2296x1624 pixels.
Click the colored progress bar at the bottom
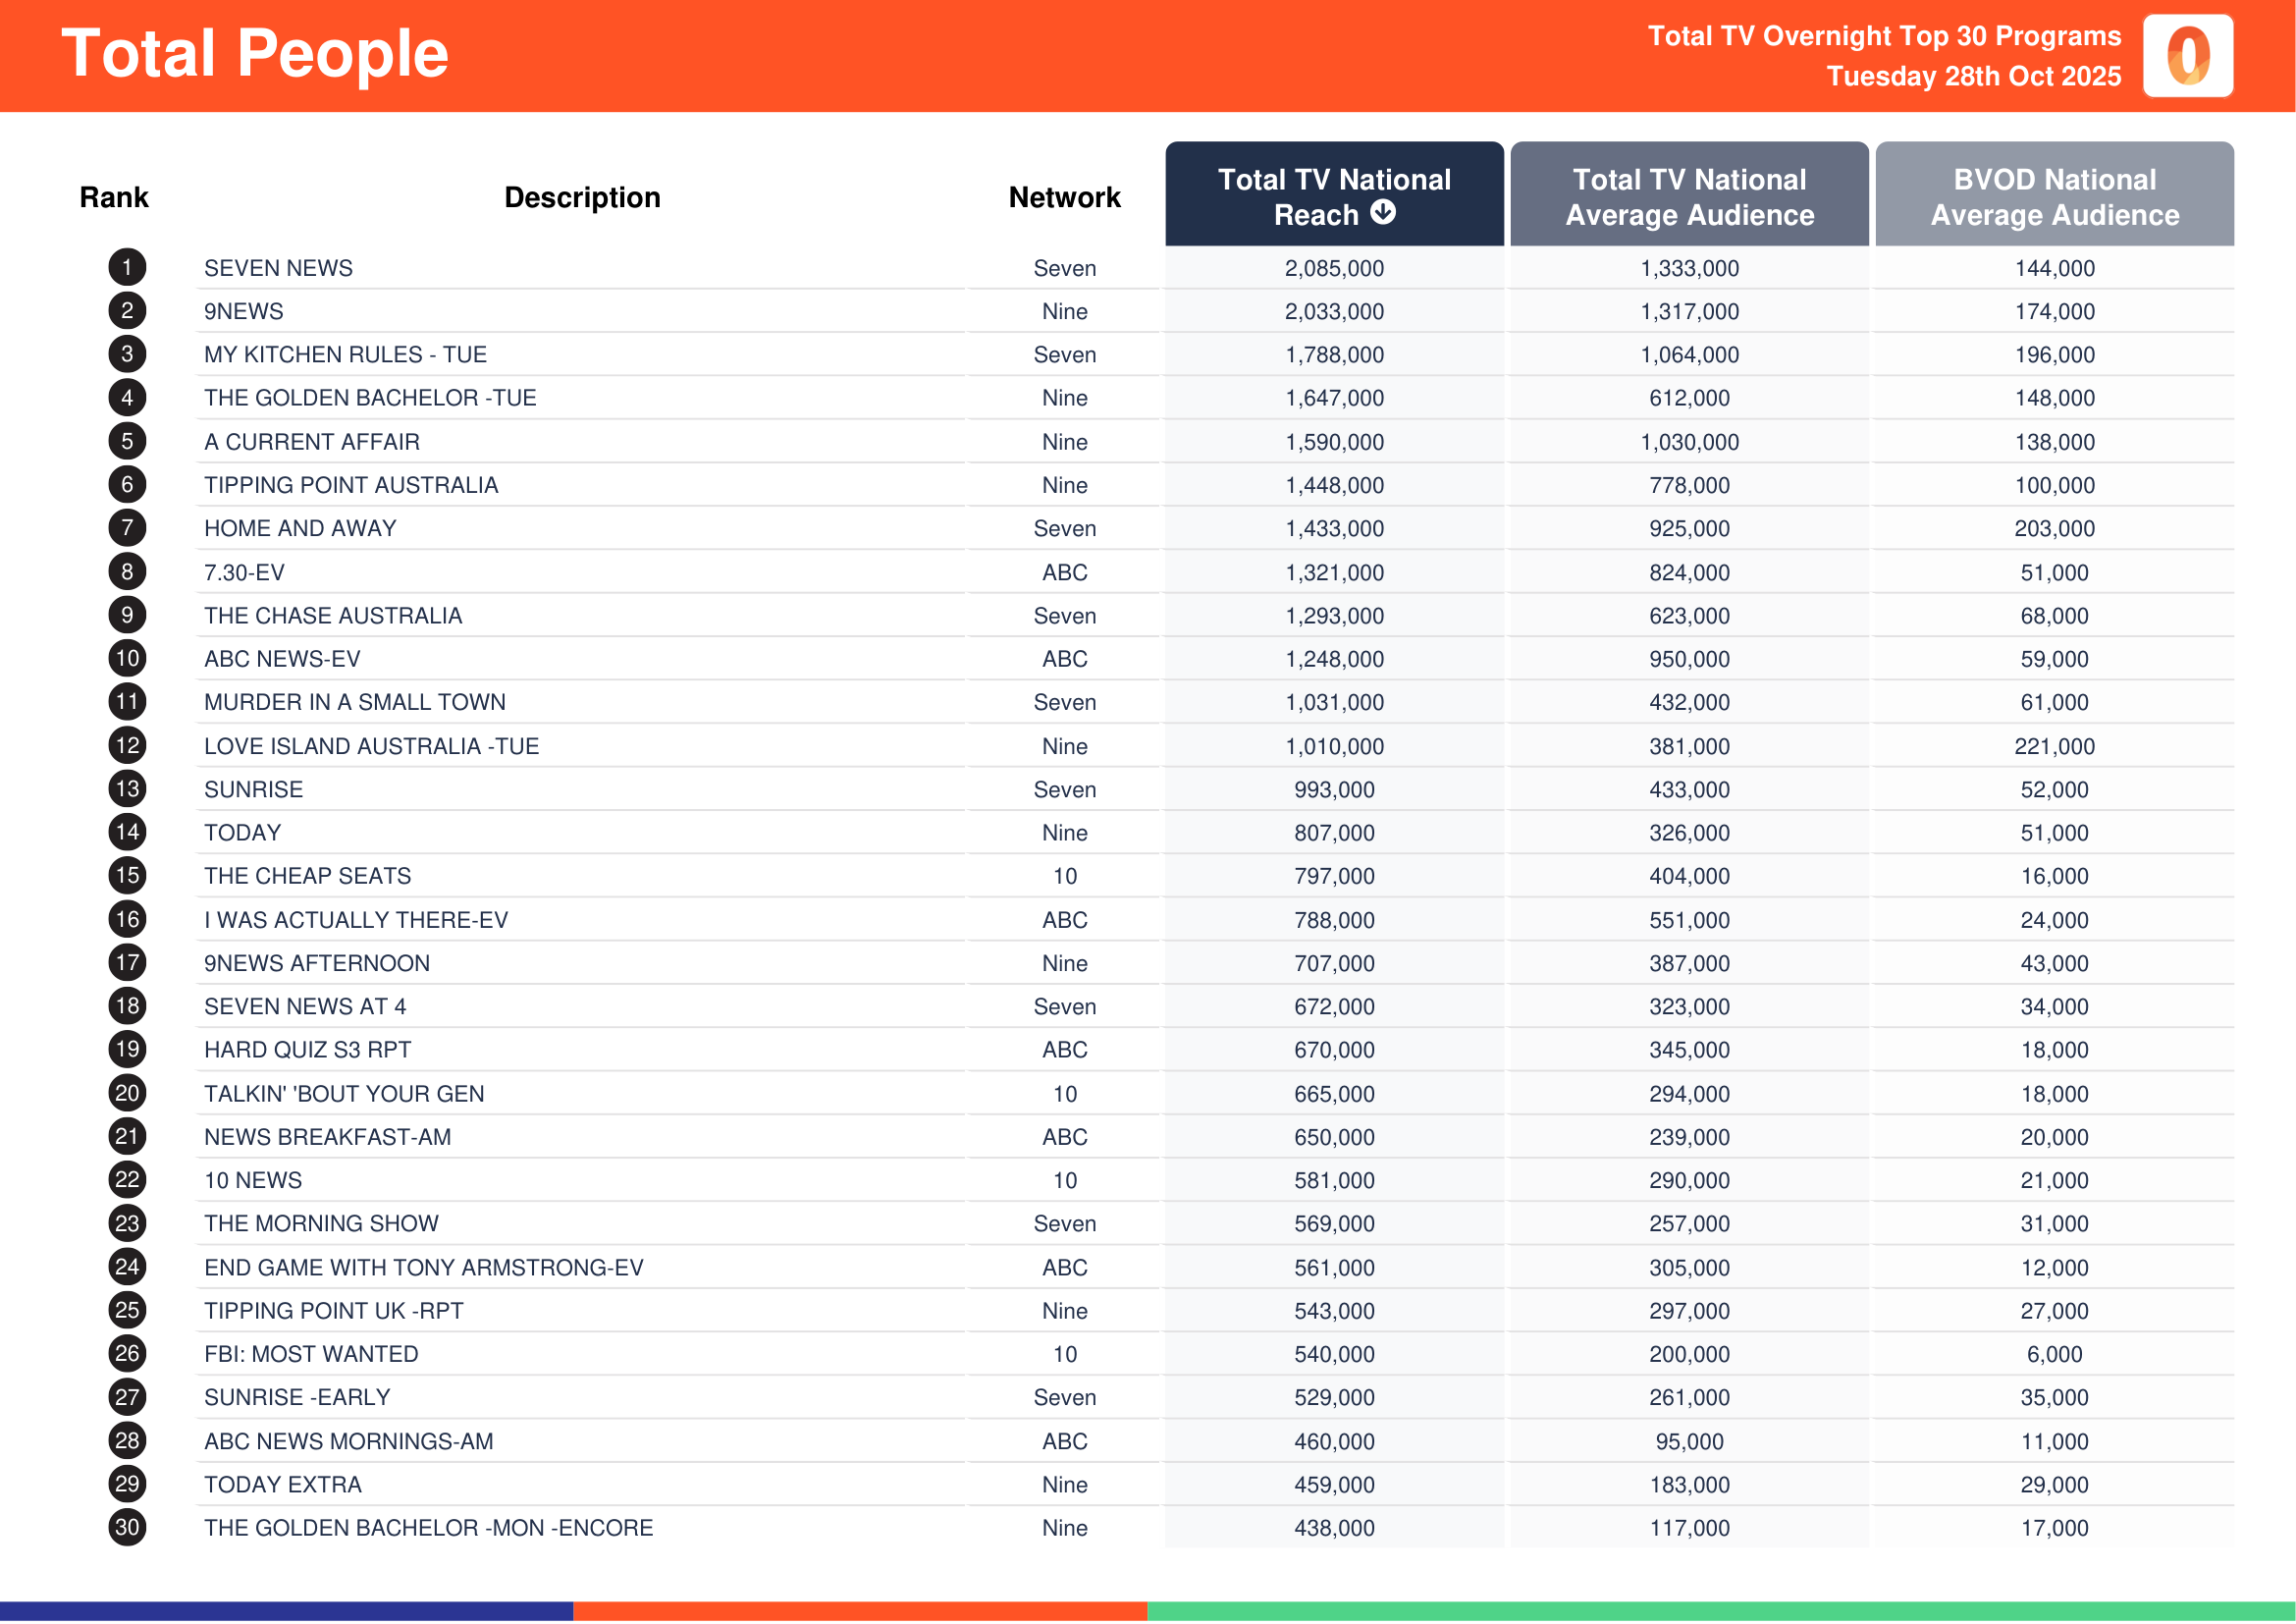click(x=1148, y=1610)
